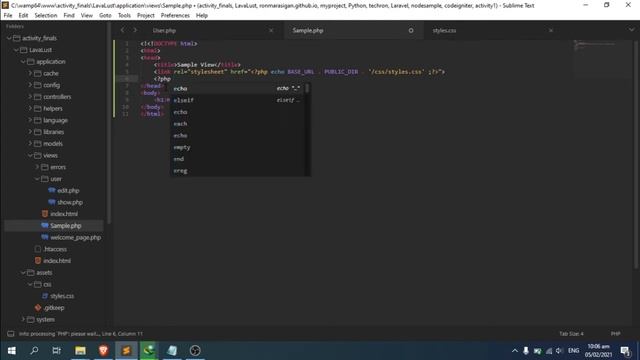Open show.php in the sidebar
The width and height of the screenshot is (640, 360).
[70, 202]
